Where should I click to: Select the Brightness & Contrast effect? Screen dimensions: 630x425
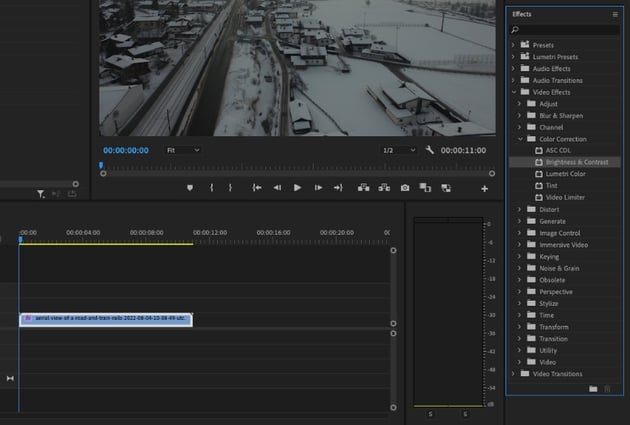point(565,162)
